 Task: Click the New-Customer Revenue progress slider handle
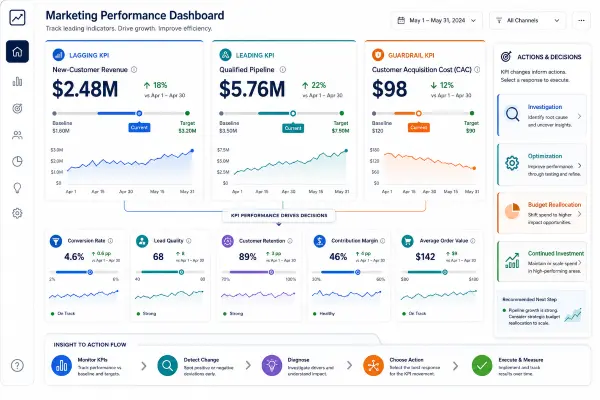(139, 113)
